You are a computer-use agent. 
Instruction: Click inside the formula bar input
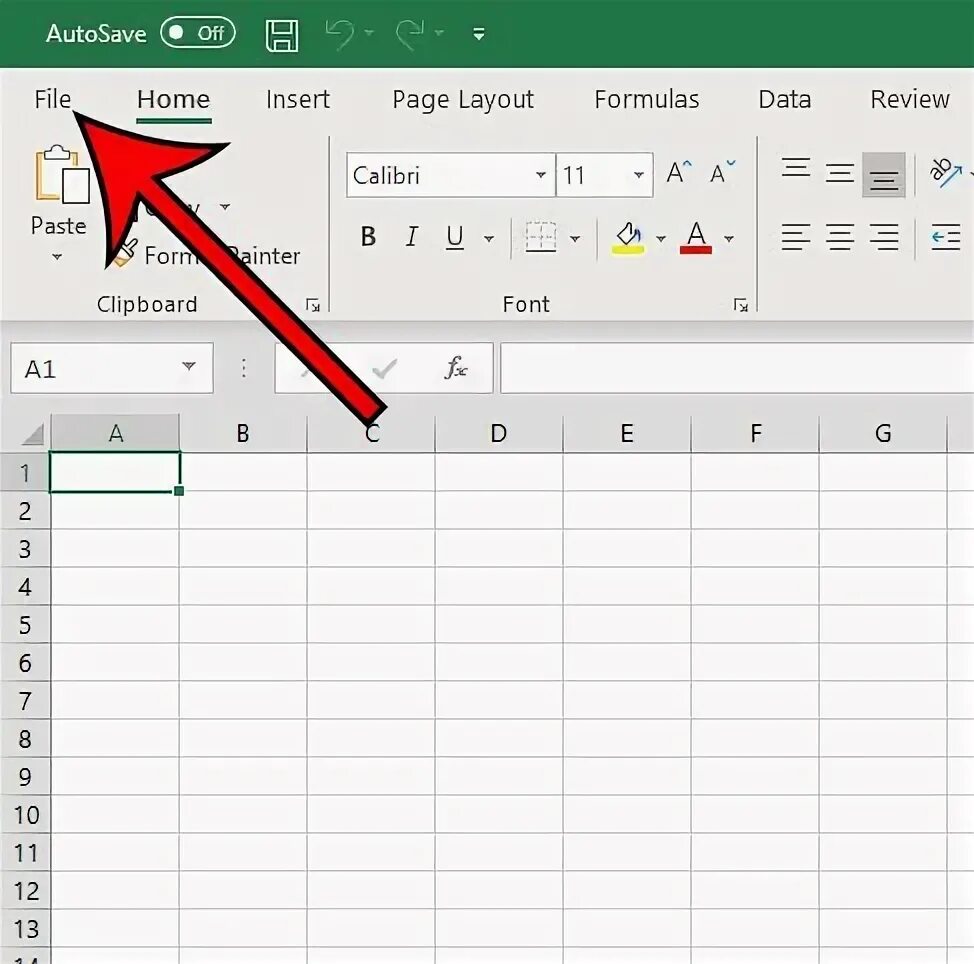pyautogui.click(x=737, y=368)
